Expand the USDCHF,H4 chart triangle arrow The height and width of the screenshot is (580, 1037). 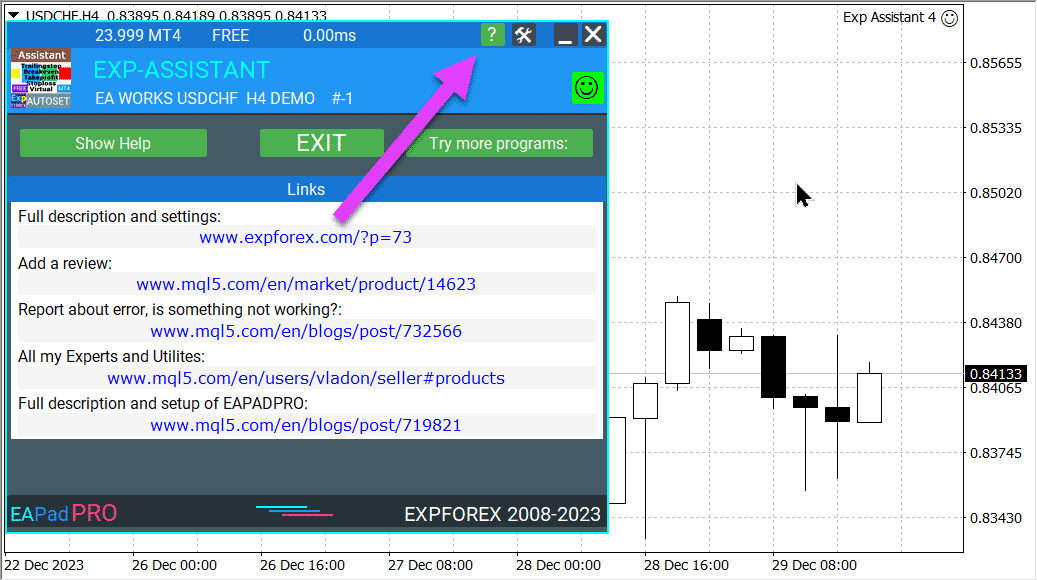[x=13, y=15]
